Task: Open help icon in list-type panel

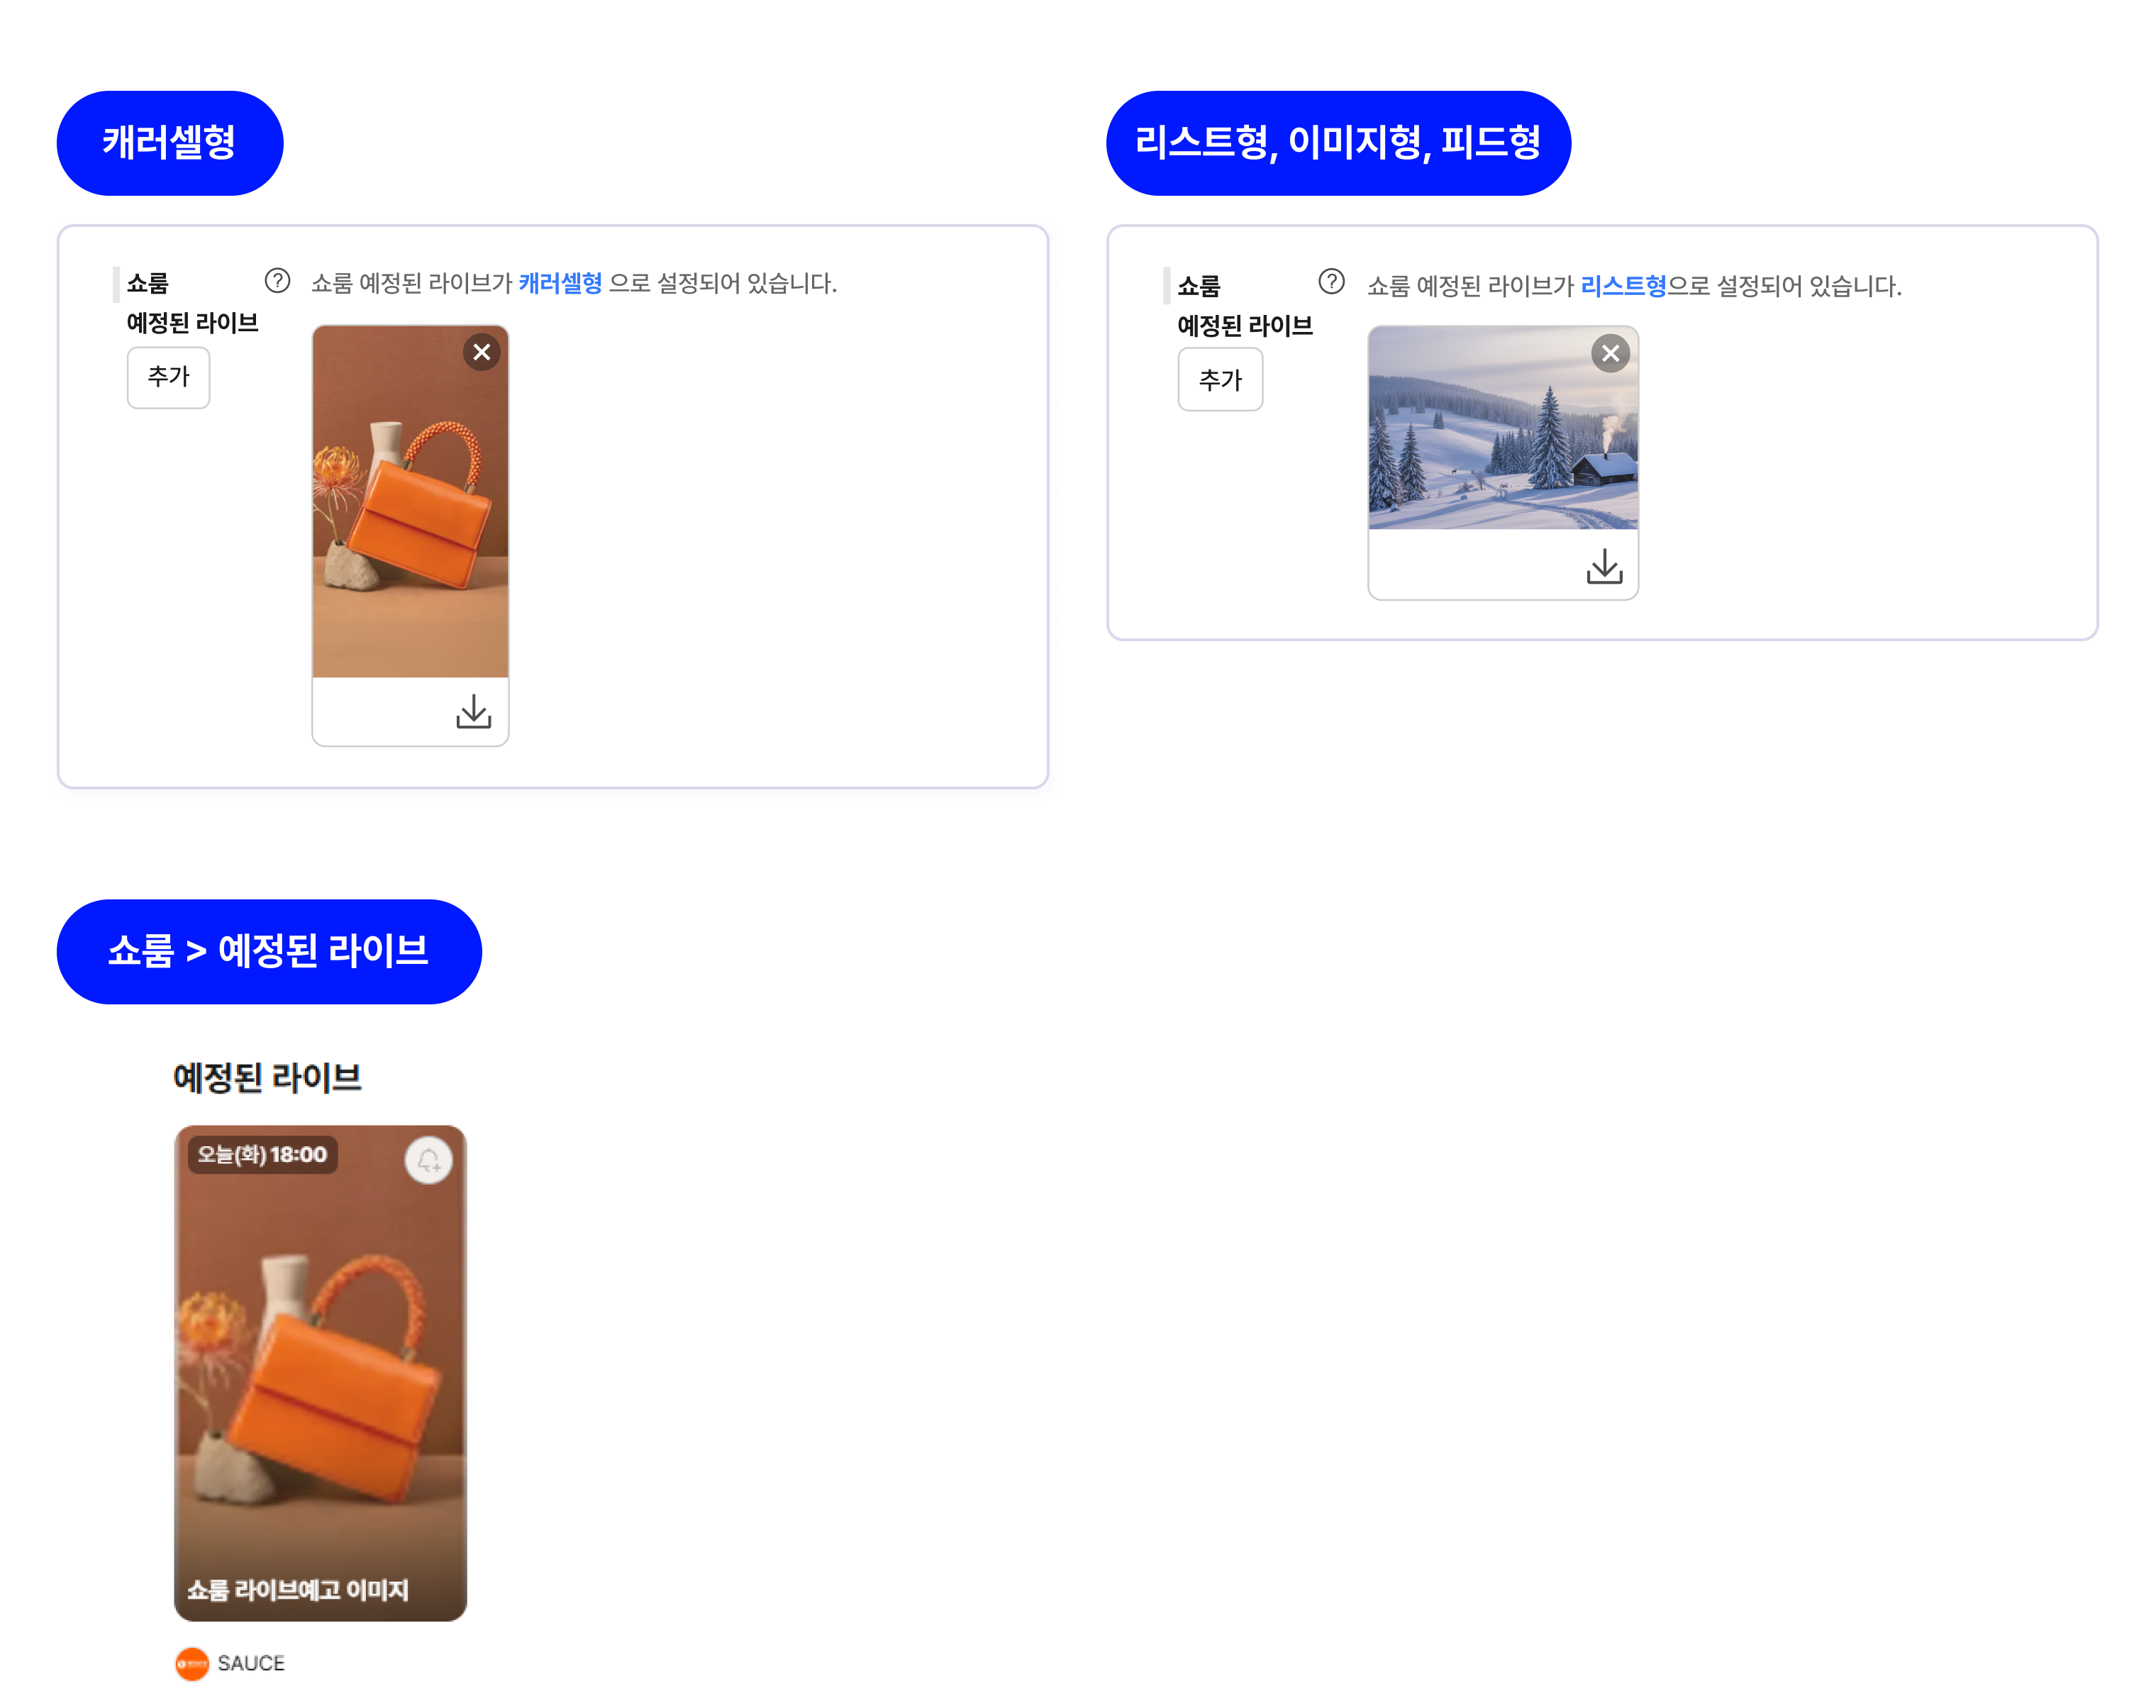Action: coord(1331,282)
